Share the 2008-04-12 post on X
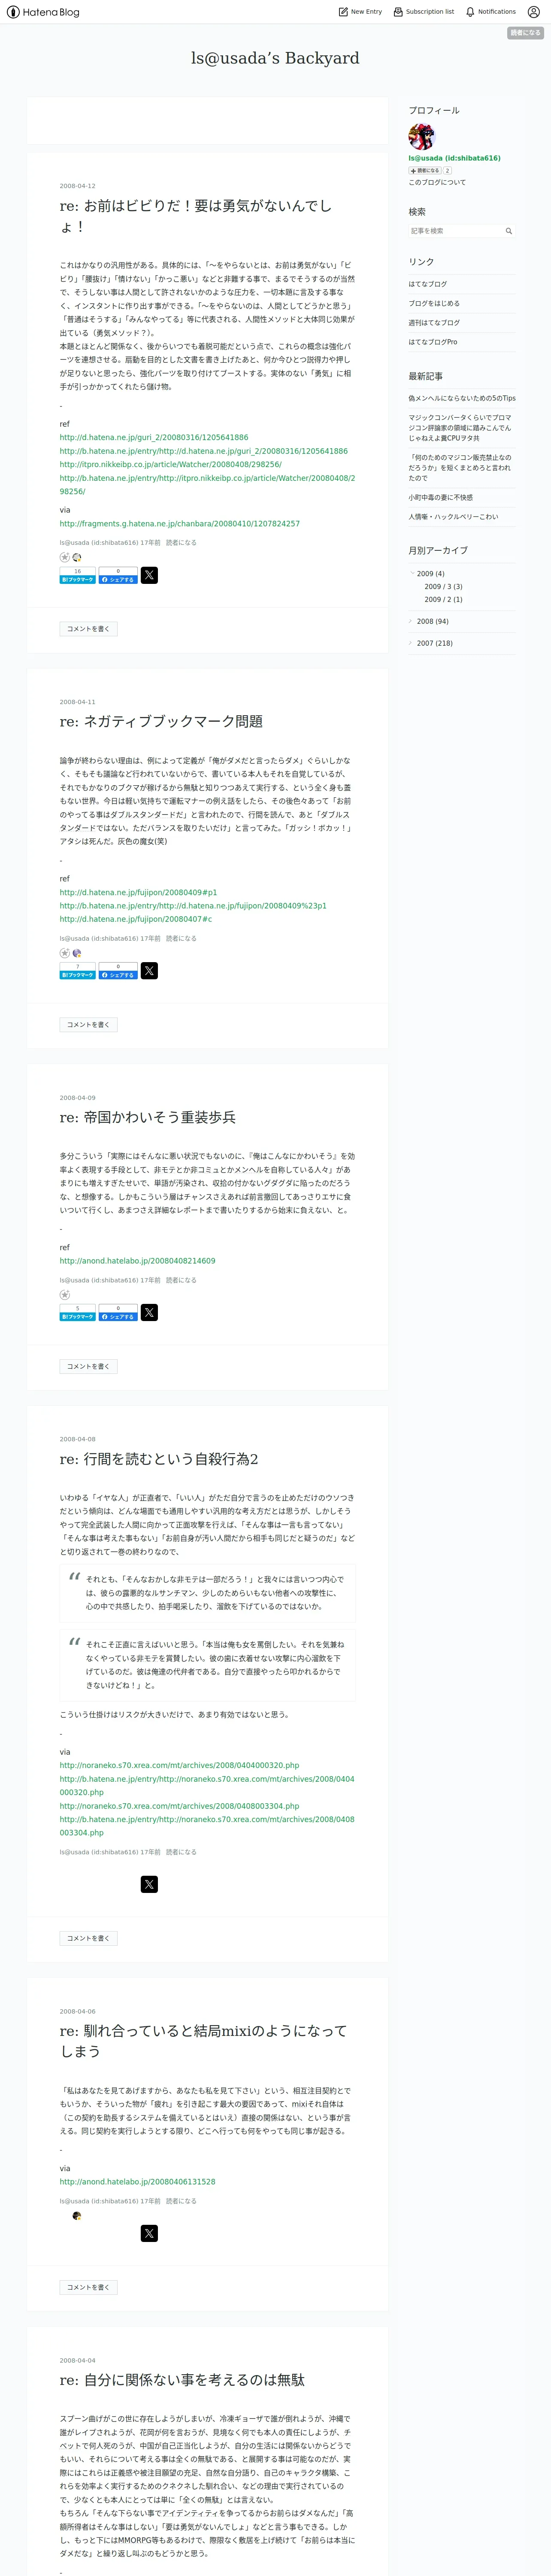Viewport: 551px width, 2576px height. (x=149, y=575)
